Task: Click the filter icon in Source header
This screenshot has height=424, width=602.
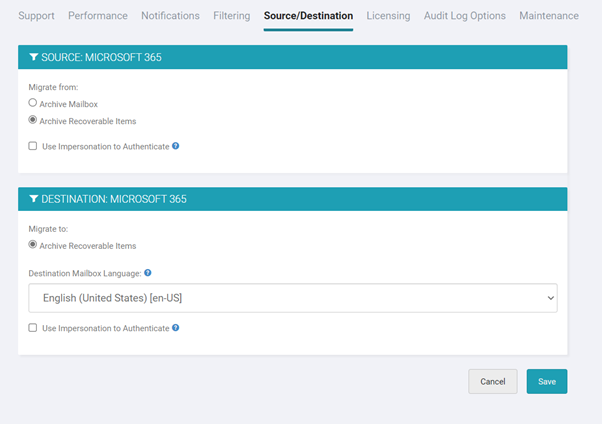Action: point(34,58)
